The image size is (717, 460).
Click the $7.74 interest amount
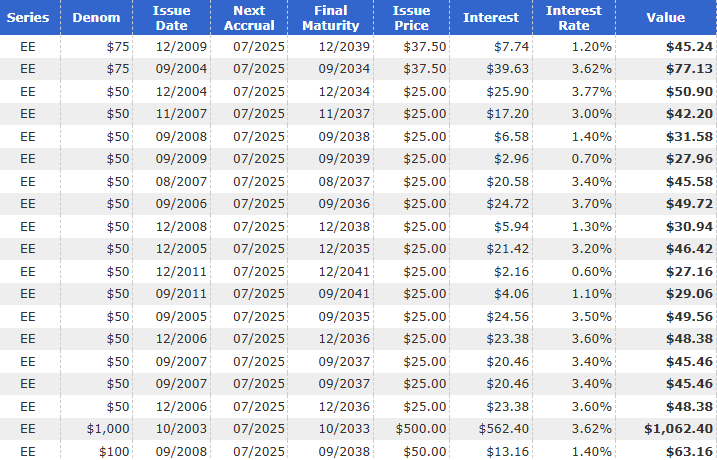[511, 47]
